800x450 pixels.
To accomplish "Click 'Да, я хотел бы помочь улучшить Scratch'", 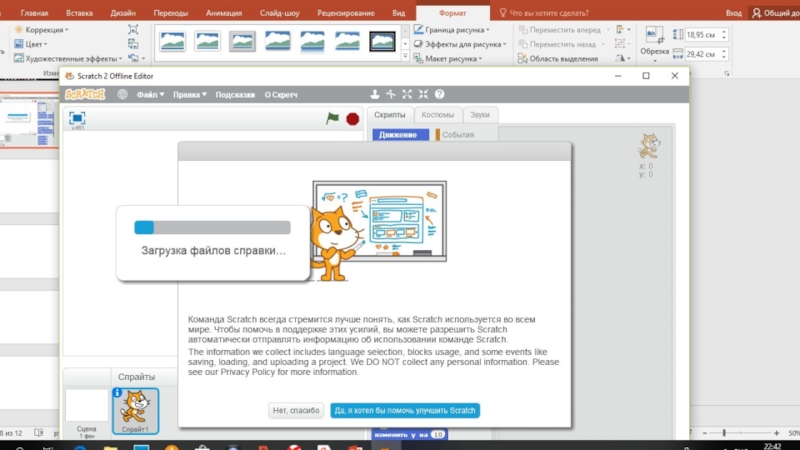I will (x=405, y=410).
